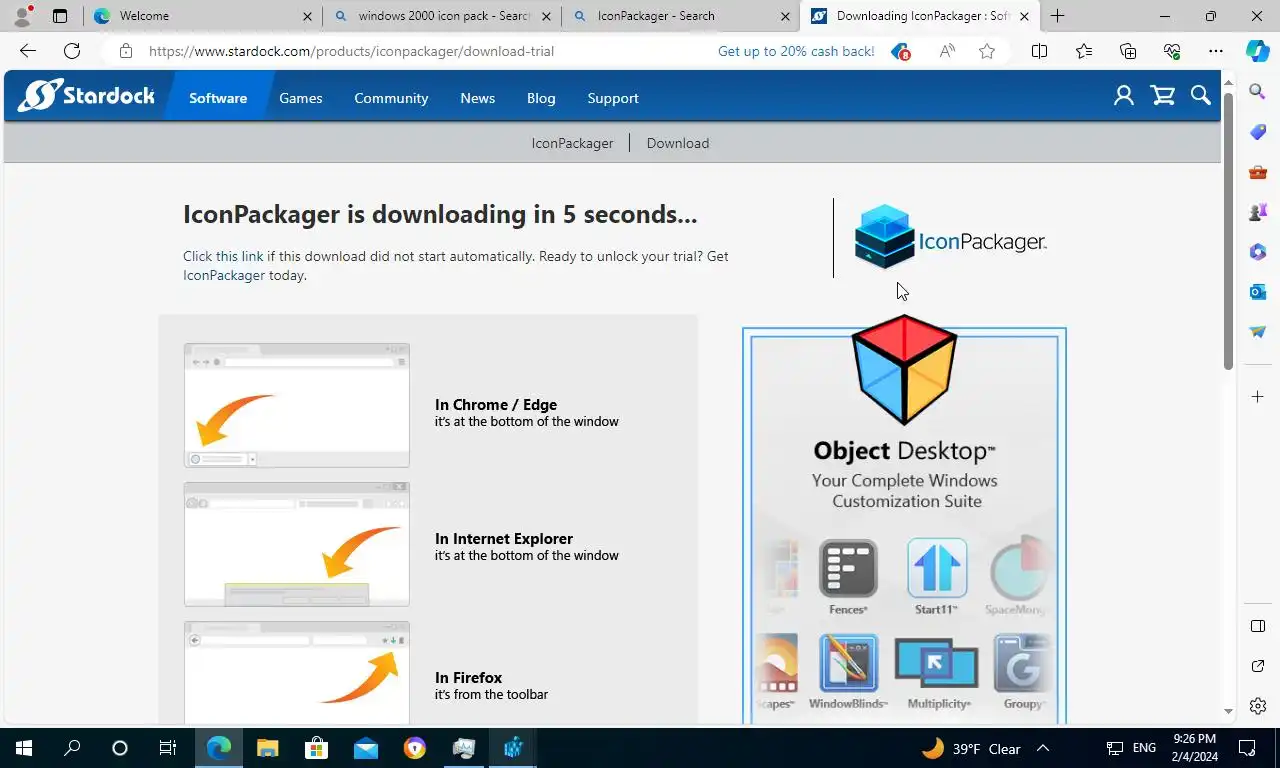Image resolution: width=1280 pixels, height=768 pixels.
Task: Click 'Get up to 20% cash back!'
Action: coord(796,51)
